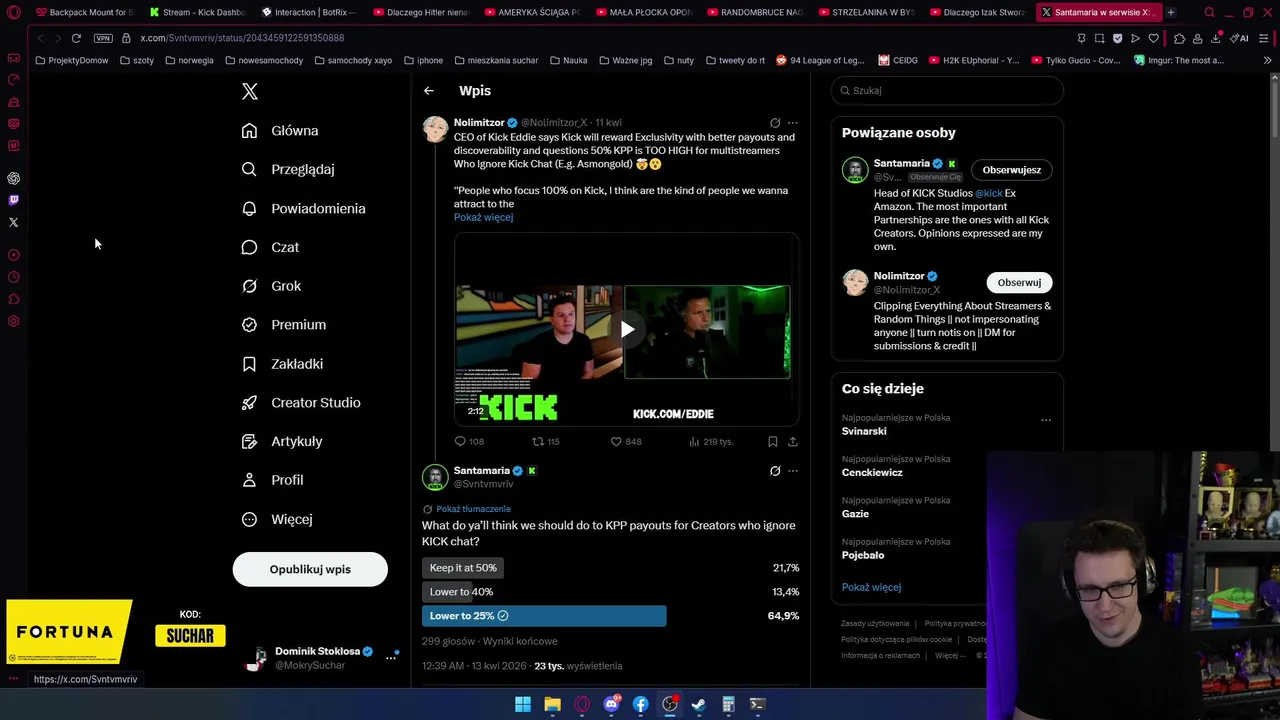1280x720 pixels.
Task: Select poll option Lower to 40%
Action: [x=461, y=592]
